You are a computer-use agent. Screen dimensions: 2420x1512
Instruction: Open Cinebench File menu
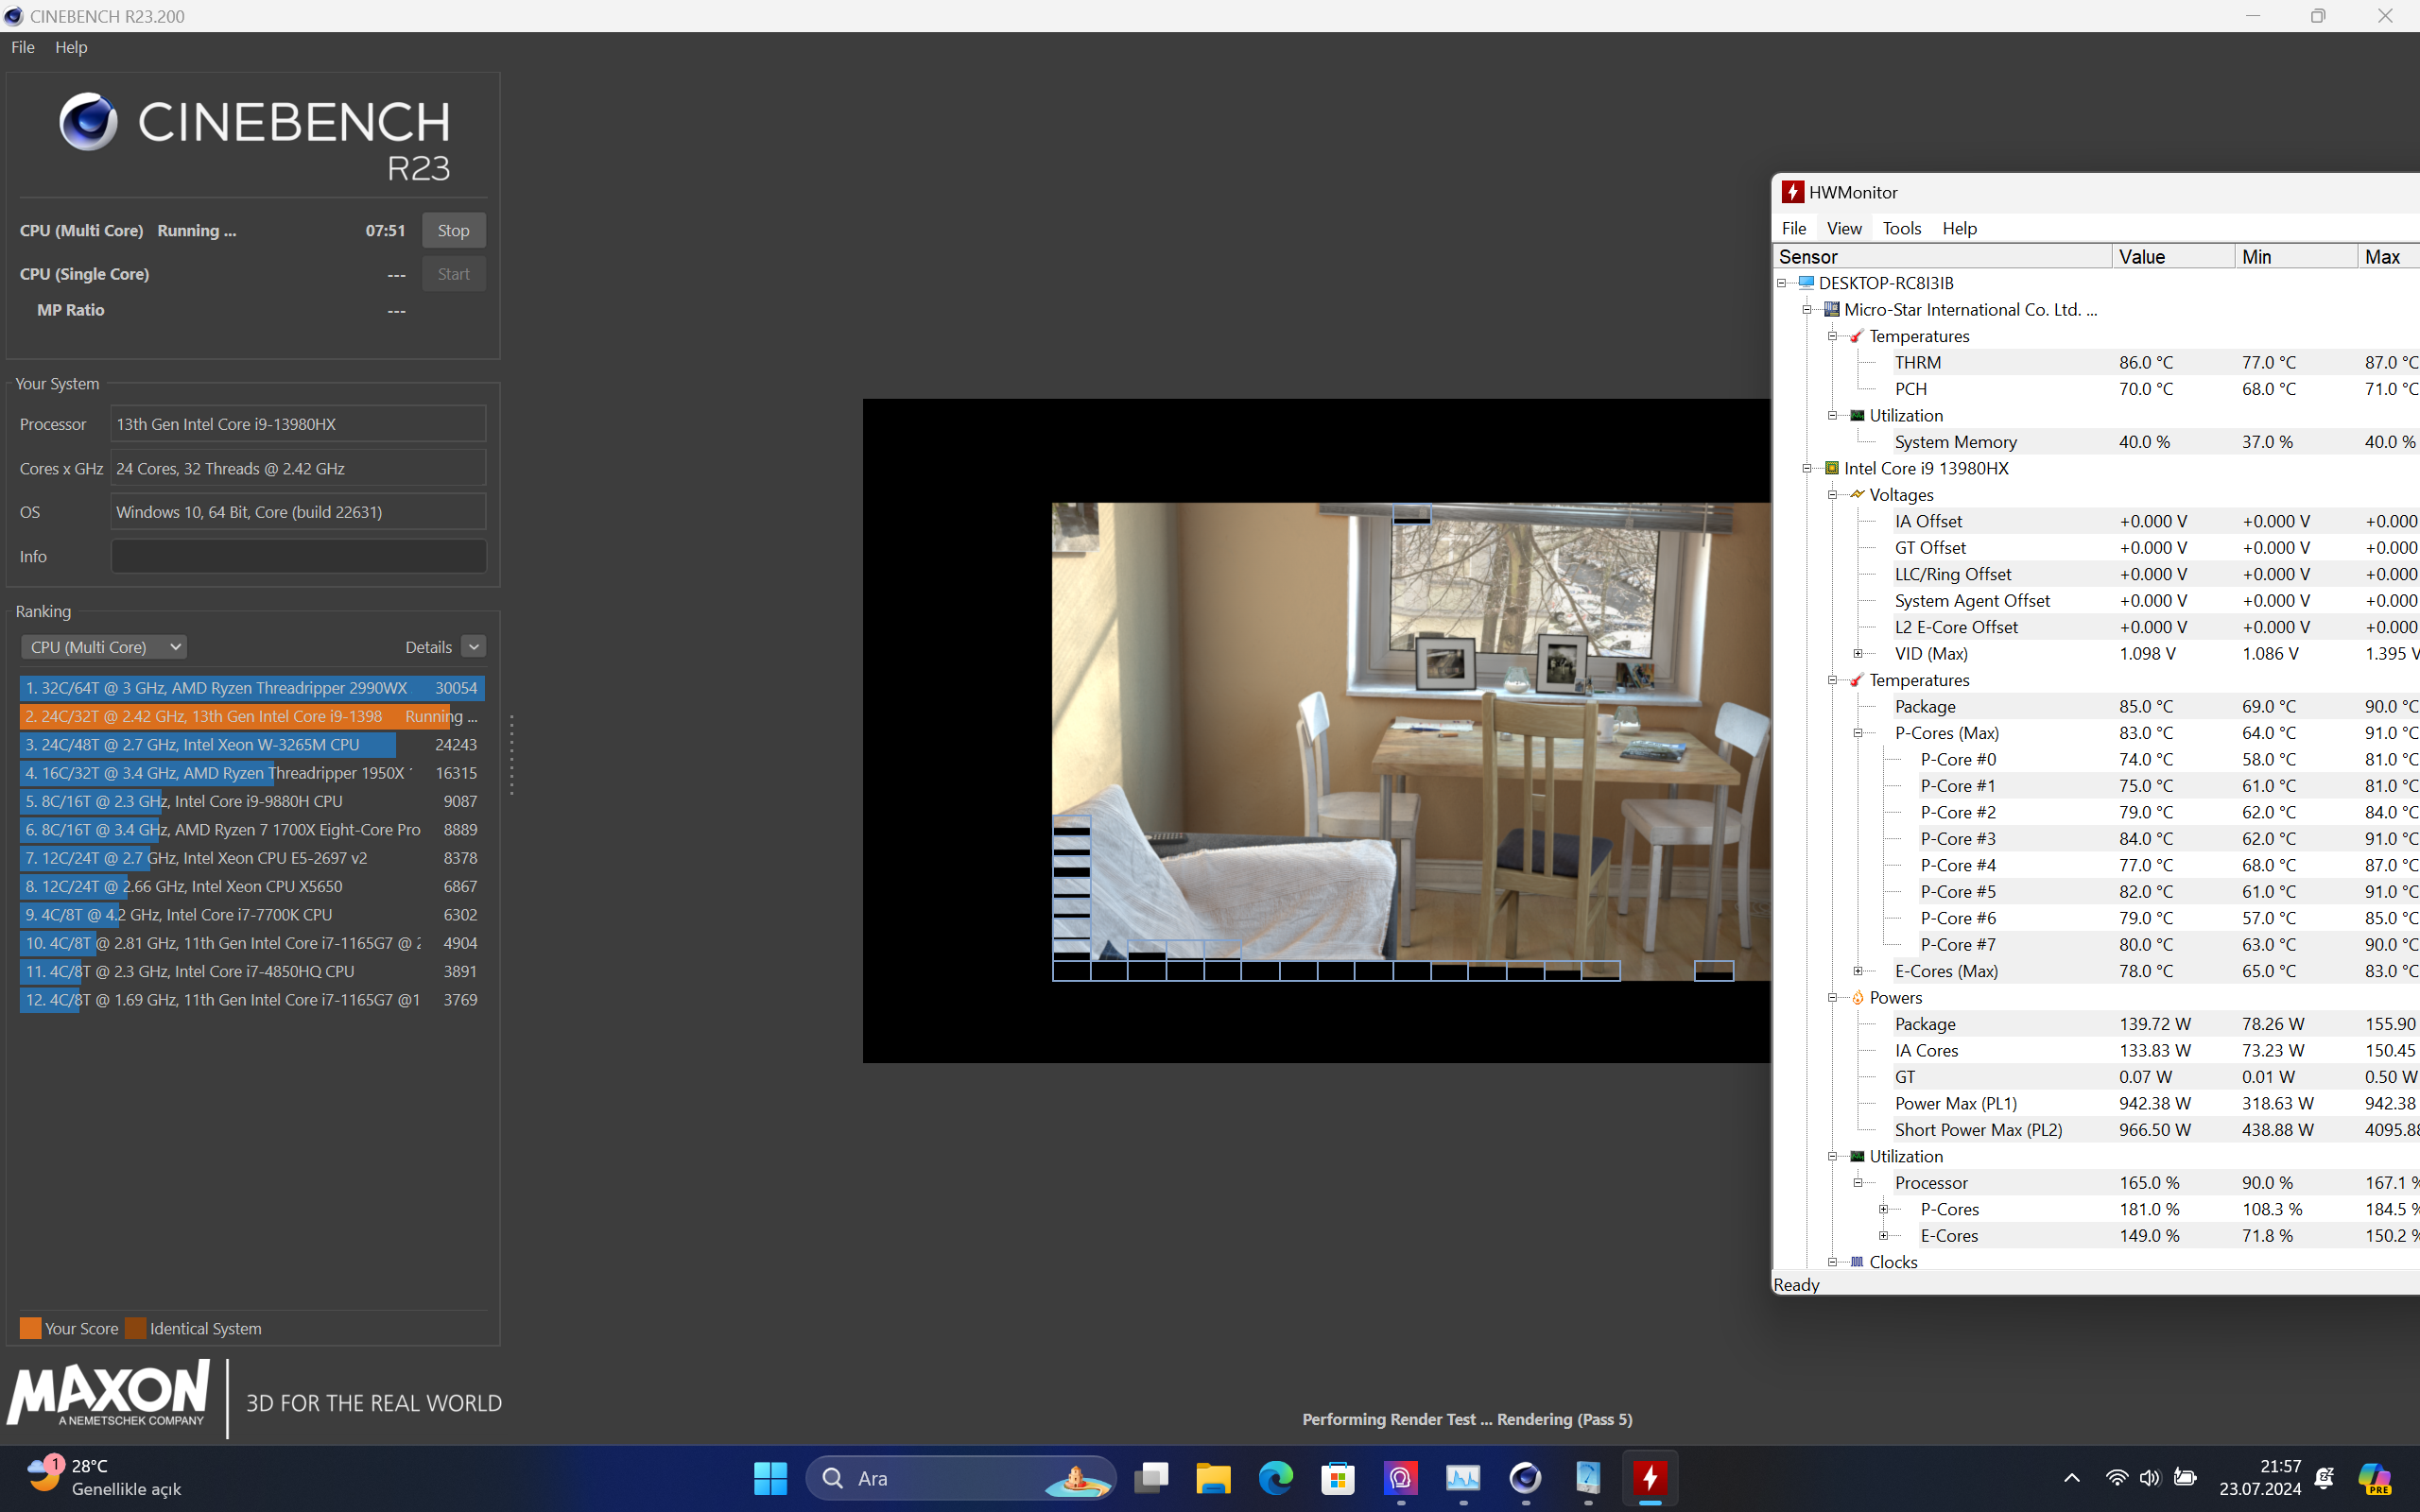tap(22, 47)
